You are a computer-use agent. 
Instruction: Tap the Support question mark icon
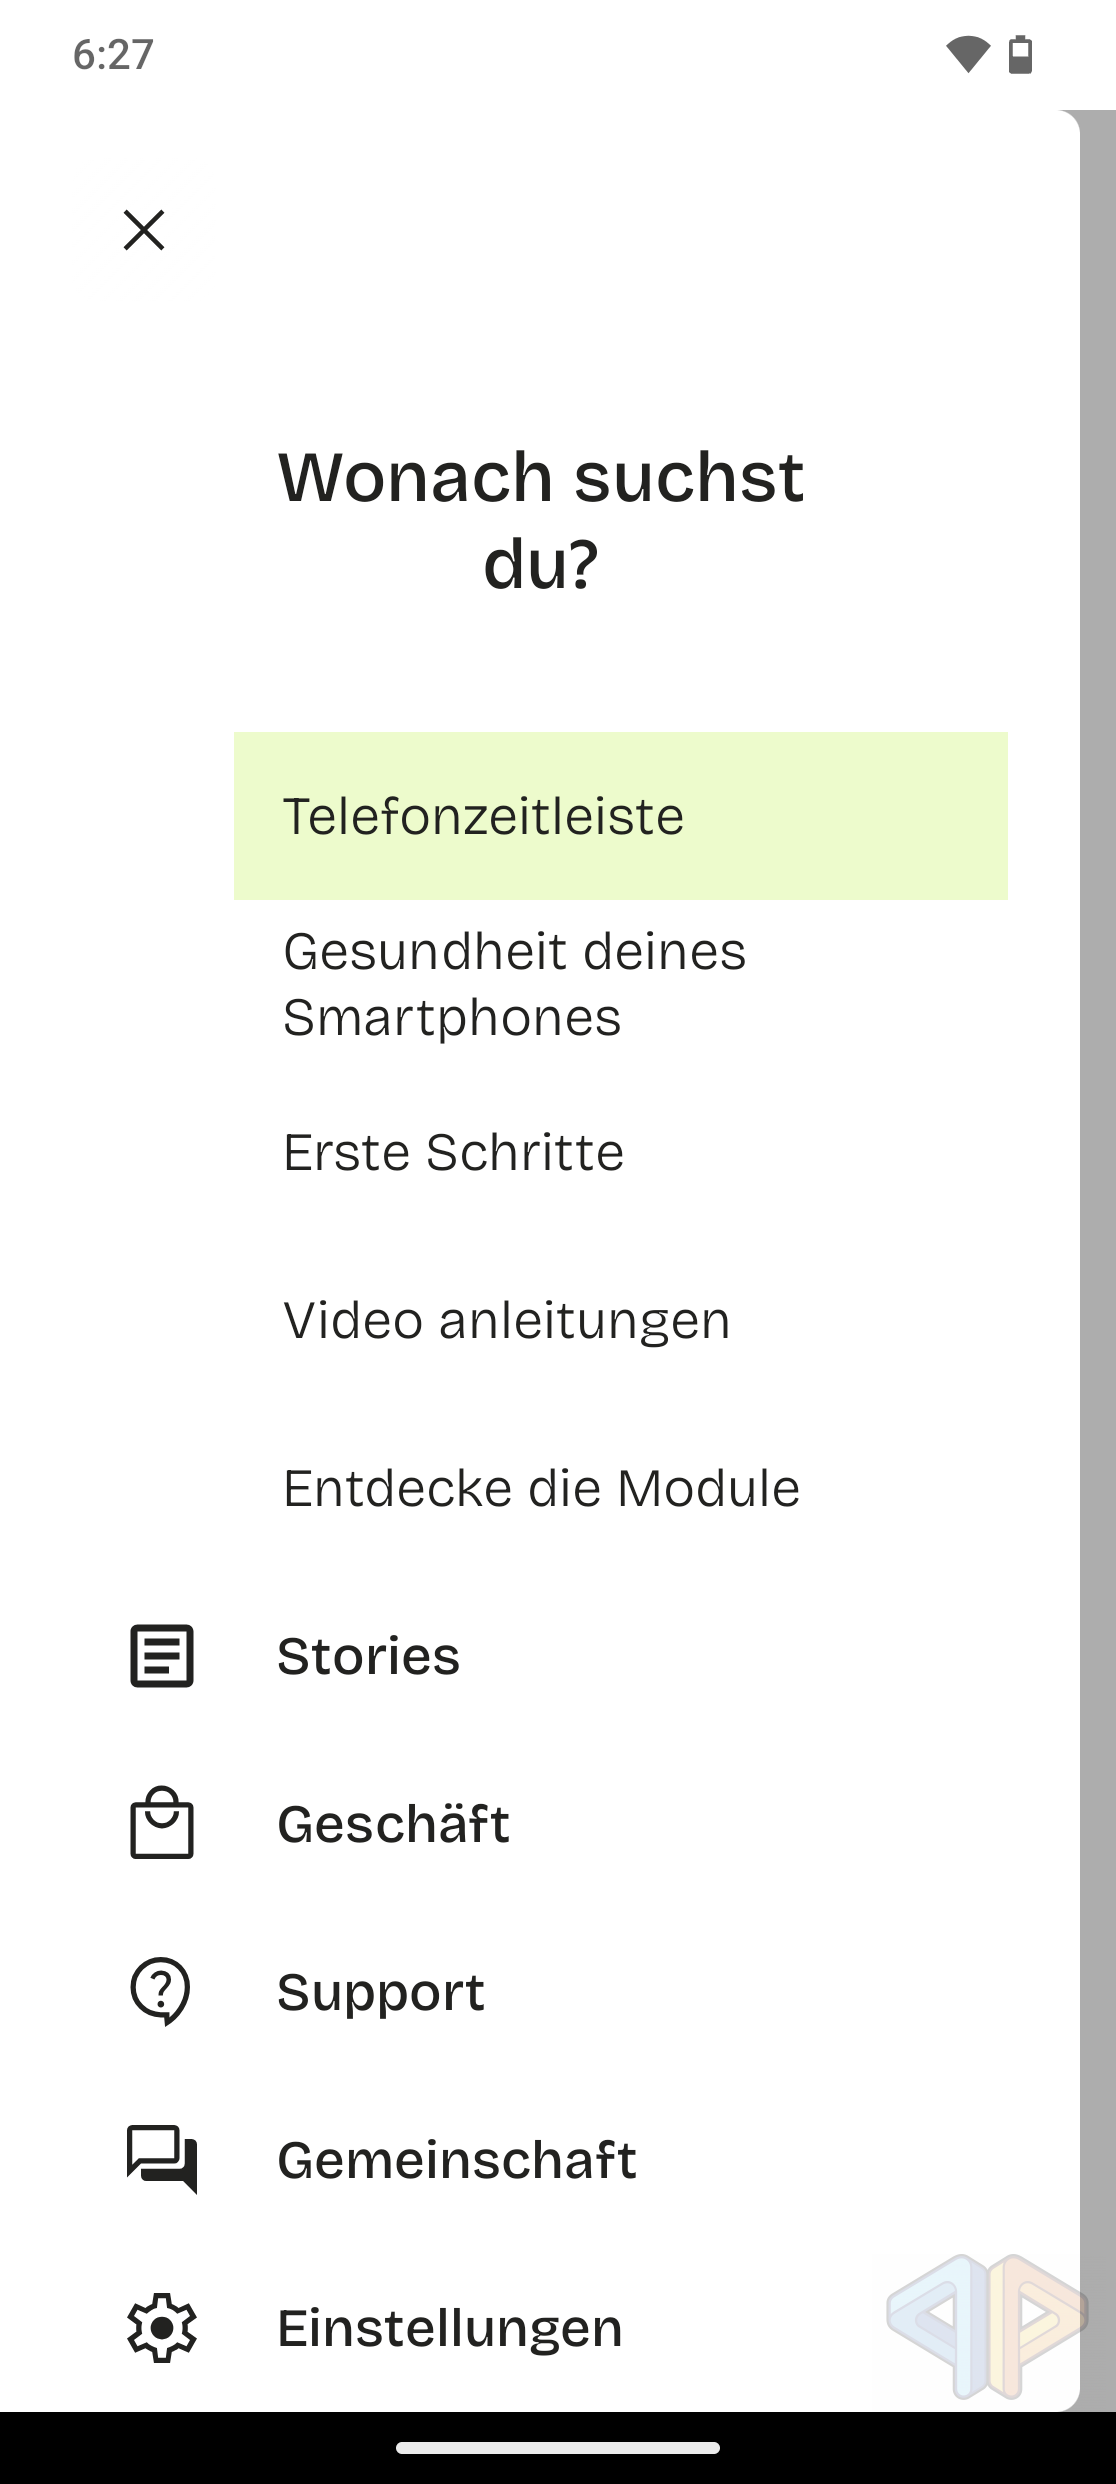click(x=160, y=1991)
